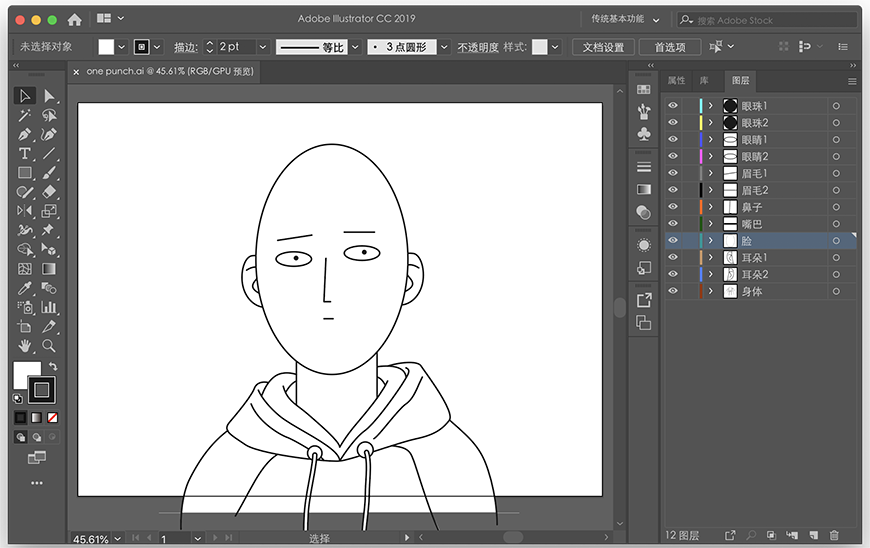Open the Swatches panel icon
870x548 pixels.
point(644,90)
